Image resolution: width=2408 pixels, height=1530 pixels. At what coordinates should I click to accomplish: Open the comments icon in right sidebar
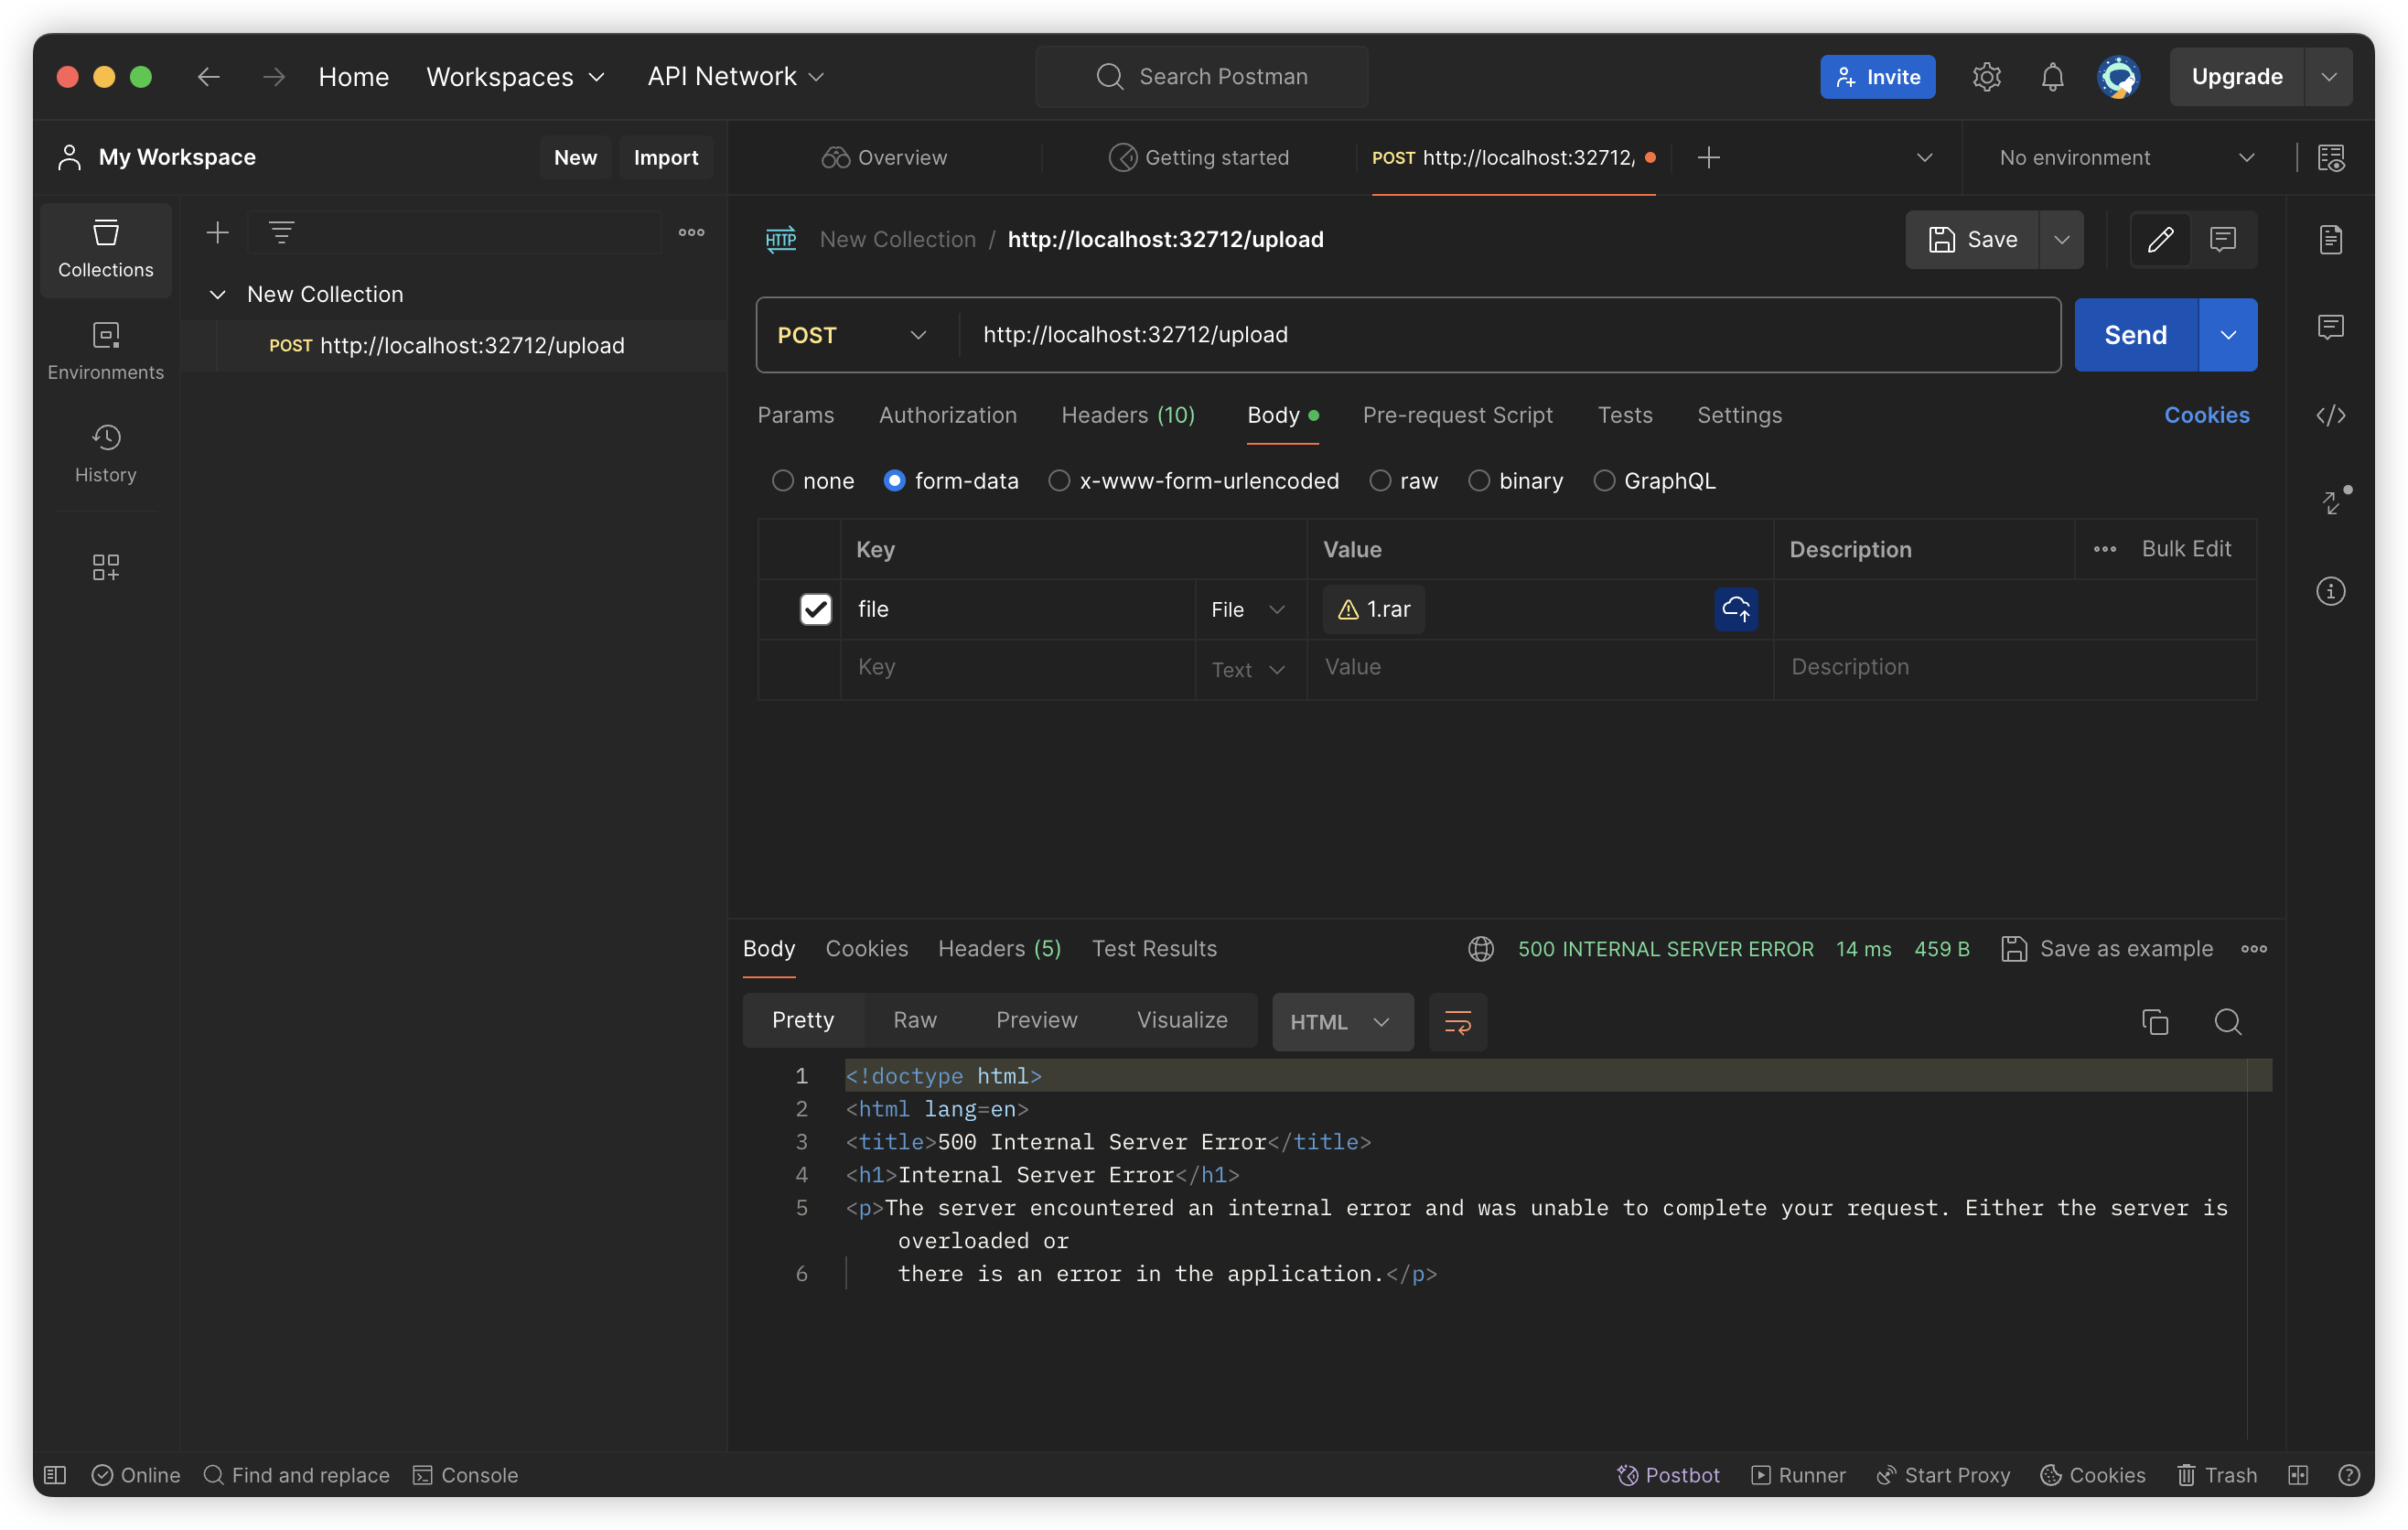tap(2331, 327)
